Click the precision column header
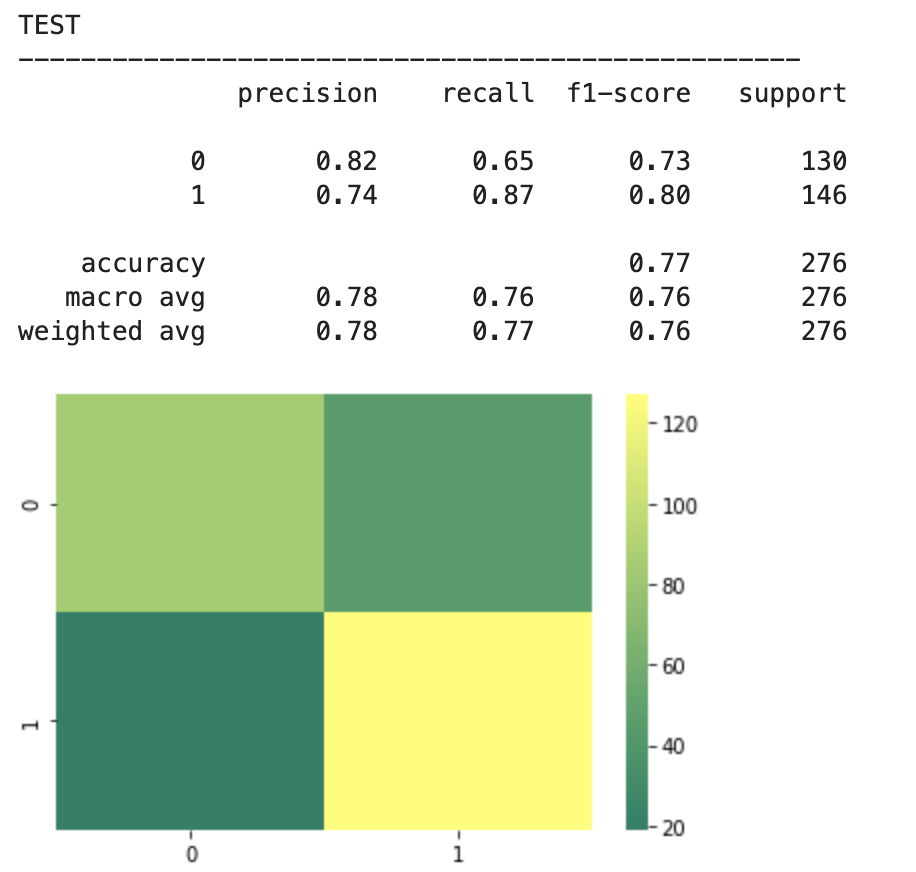Image resolution: width=916 pixels, height=872 pixels. coord(307,94)
